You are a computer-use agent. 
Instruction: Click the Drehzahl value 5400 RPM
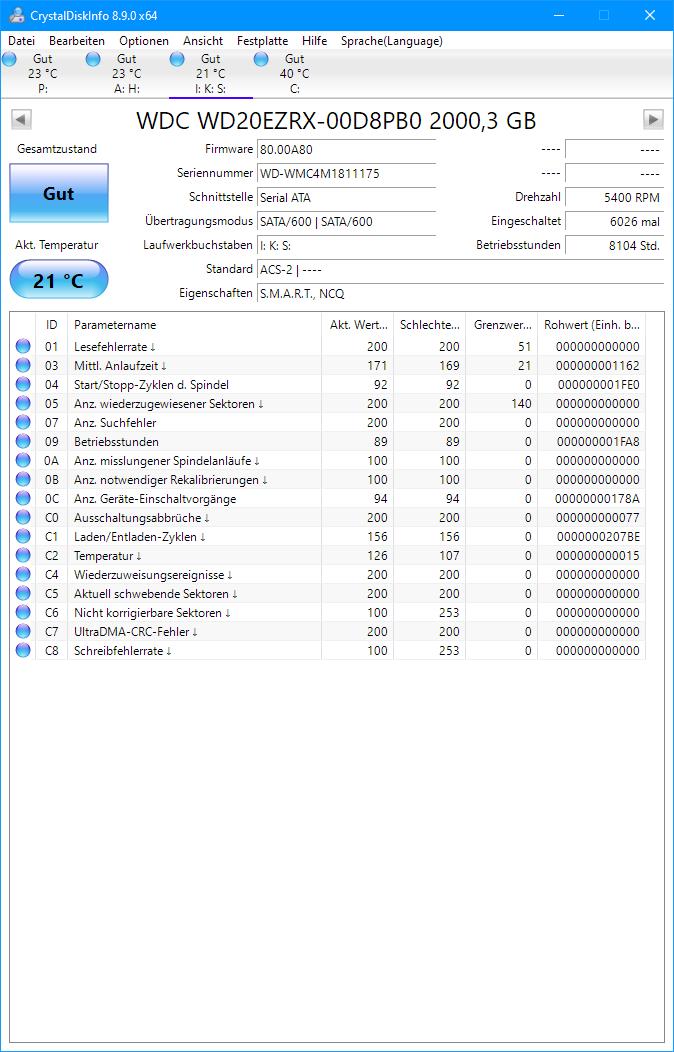pos(614,198)
